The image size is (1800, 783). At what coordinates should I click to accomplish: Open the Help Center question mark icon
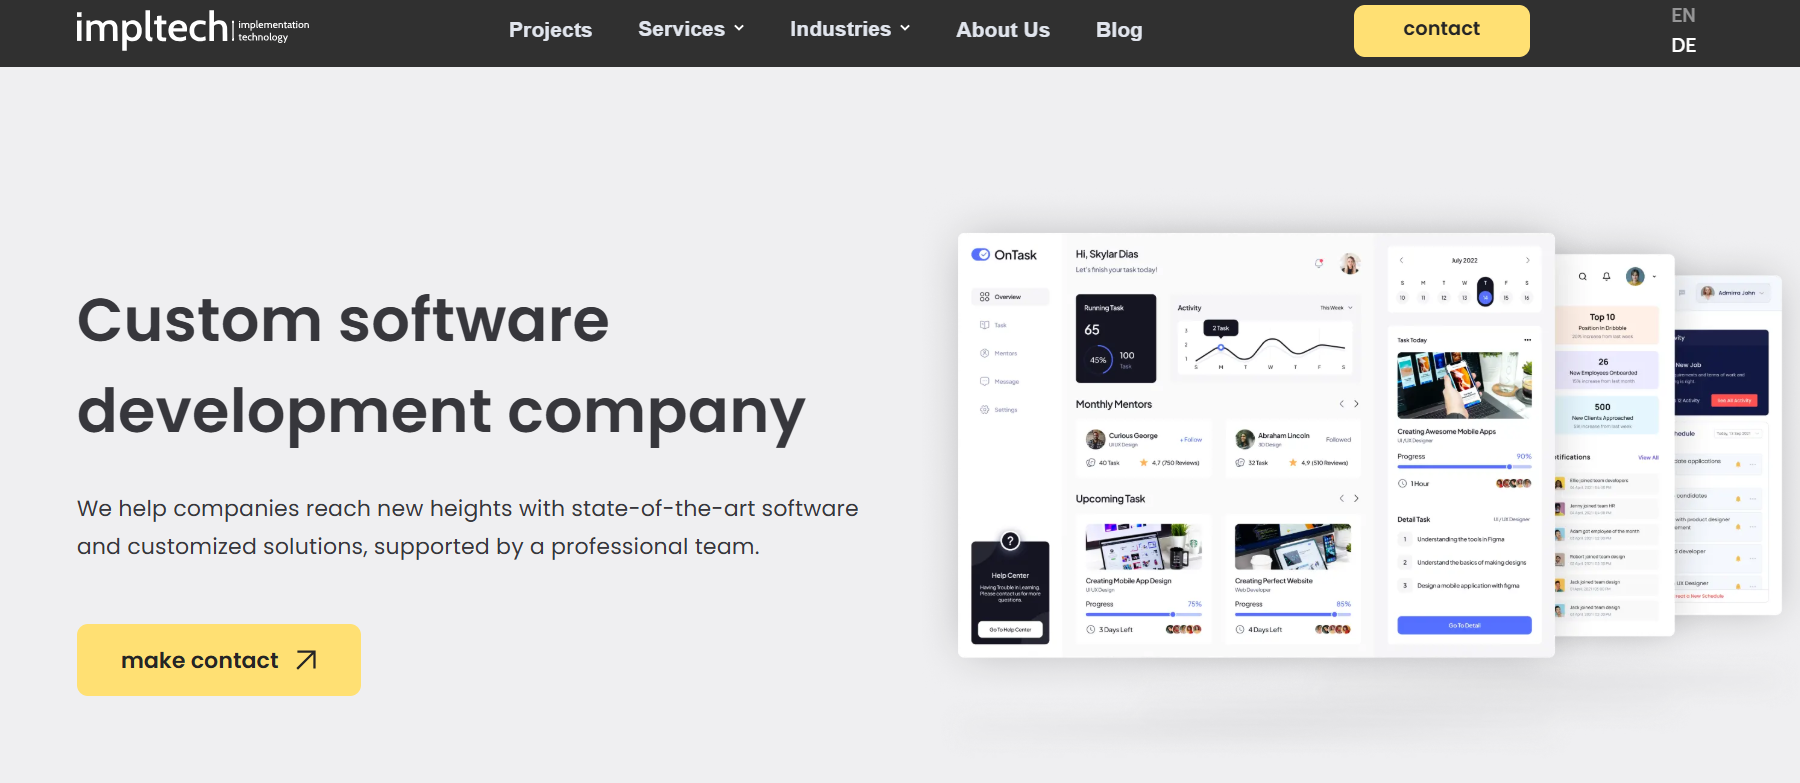pyautogui.click(x=1010, y=541)
